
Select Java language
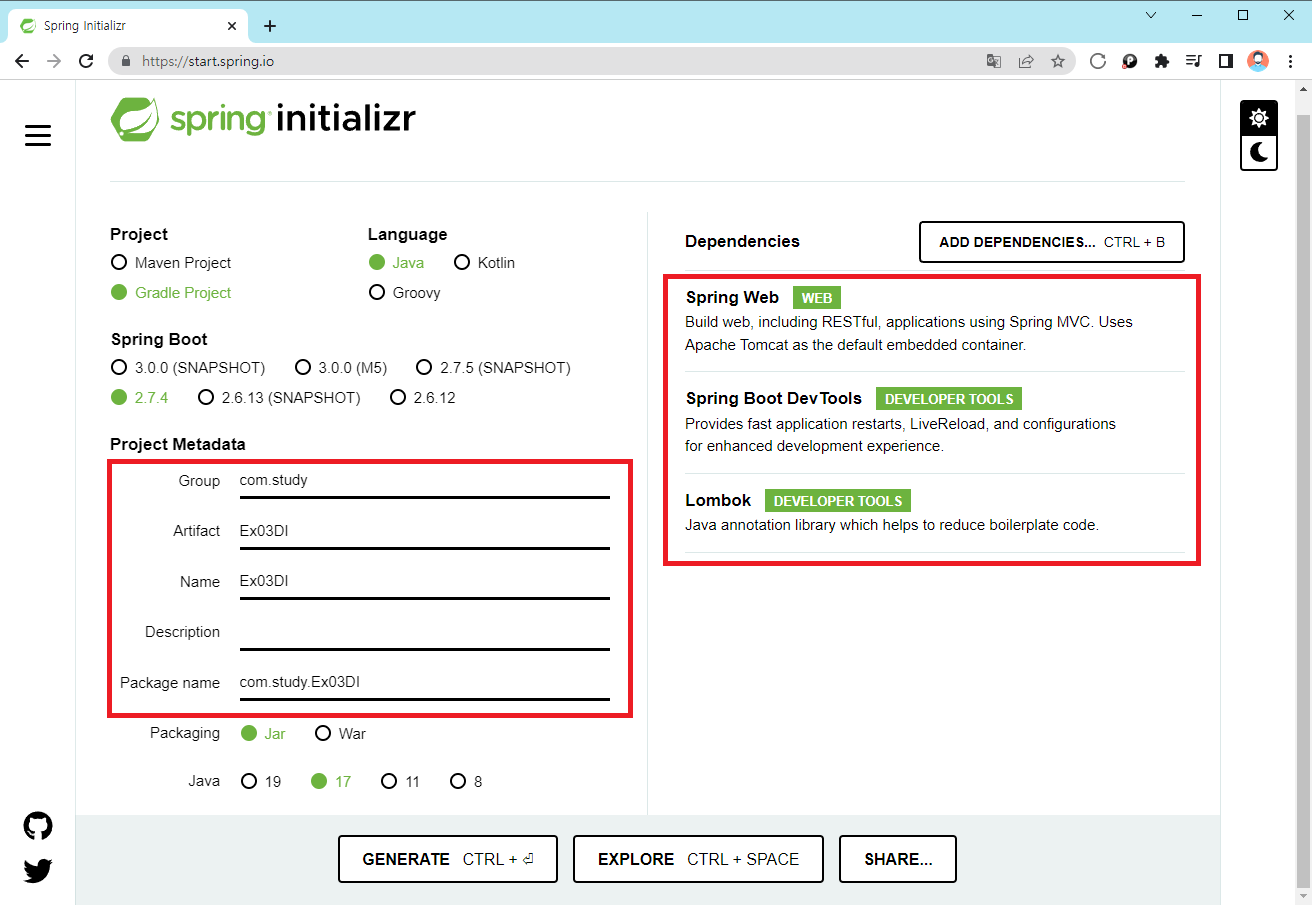point(396,262)
